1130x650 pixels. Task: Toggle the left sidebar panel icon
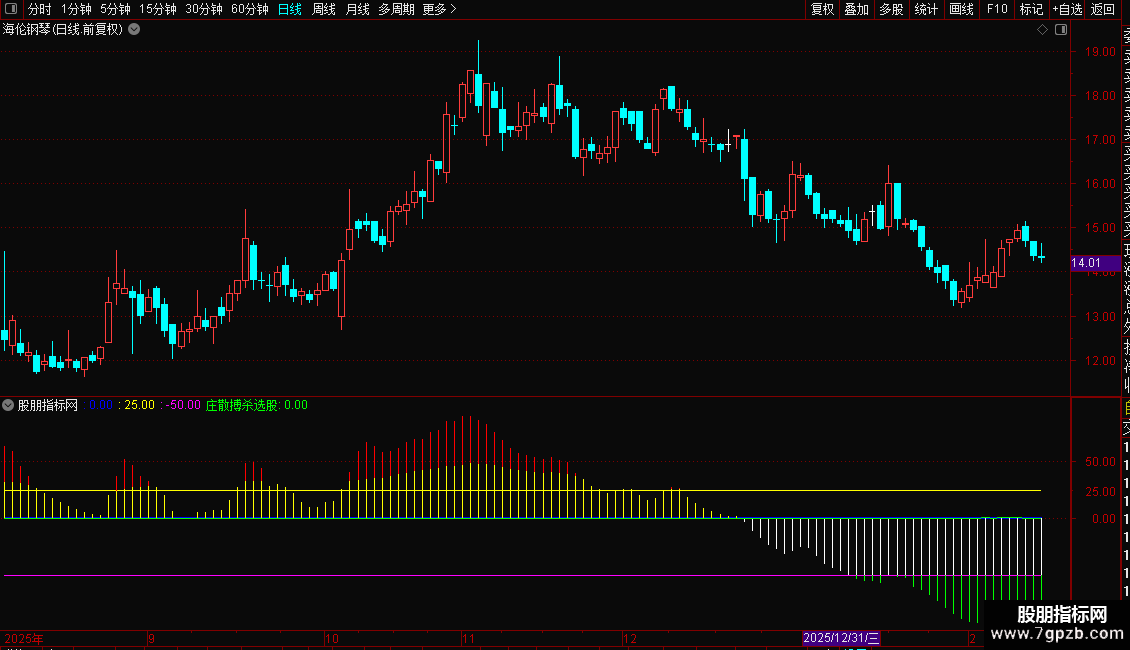[x=11, y=9]
